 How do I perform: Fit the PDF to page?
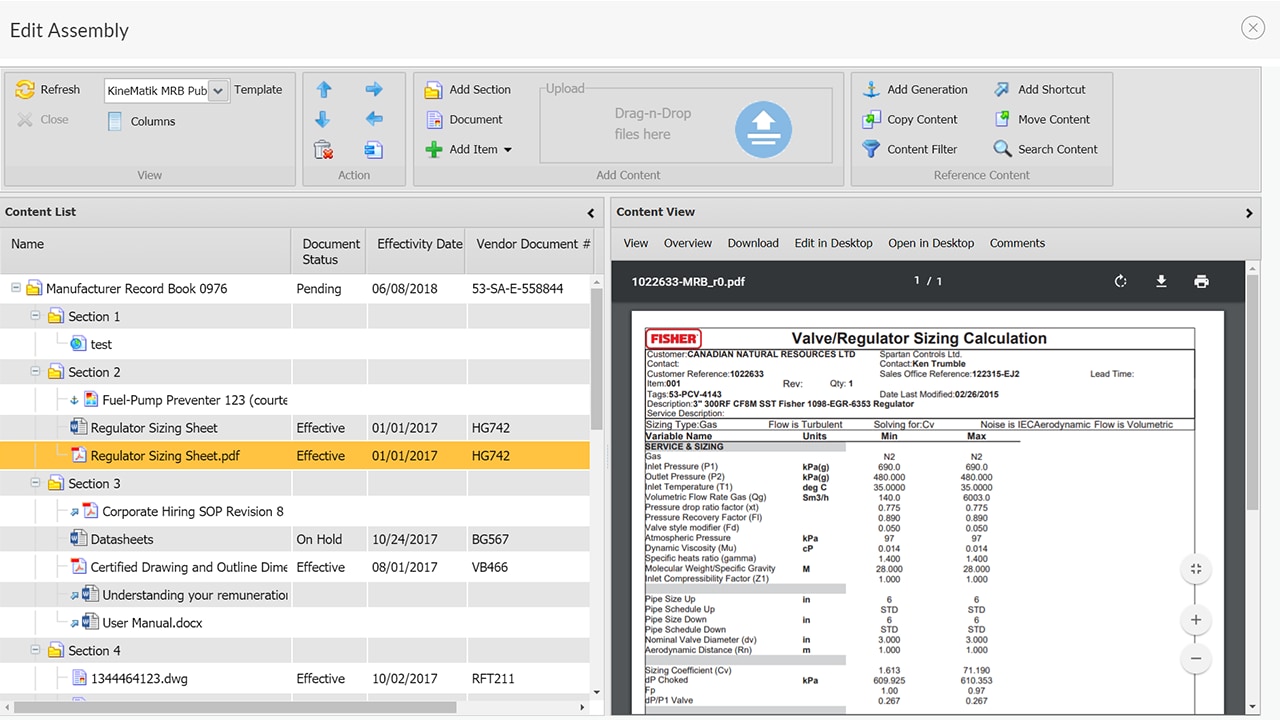pyautogui.click(x=1196, y=570)
